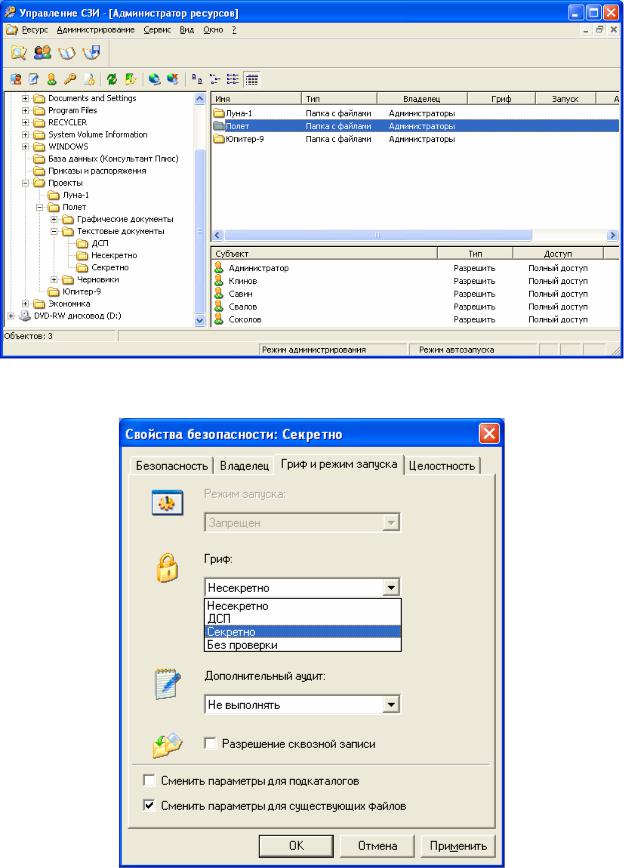Switch to list view button
The image size is (624, 868).
[233, 79]
